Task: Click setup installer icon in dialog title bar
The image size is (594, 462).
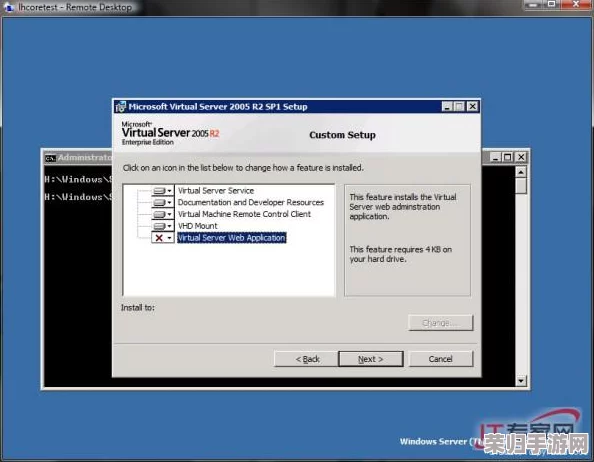Action: (120, 107)
